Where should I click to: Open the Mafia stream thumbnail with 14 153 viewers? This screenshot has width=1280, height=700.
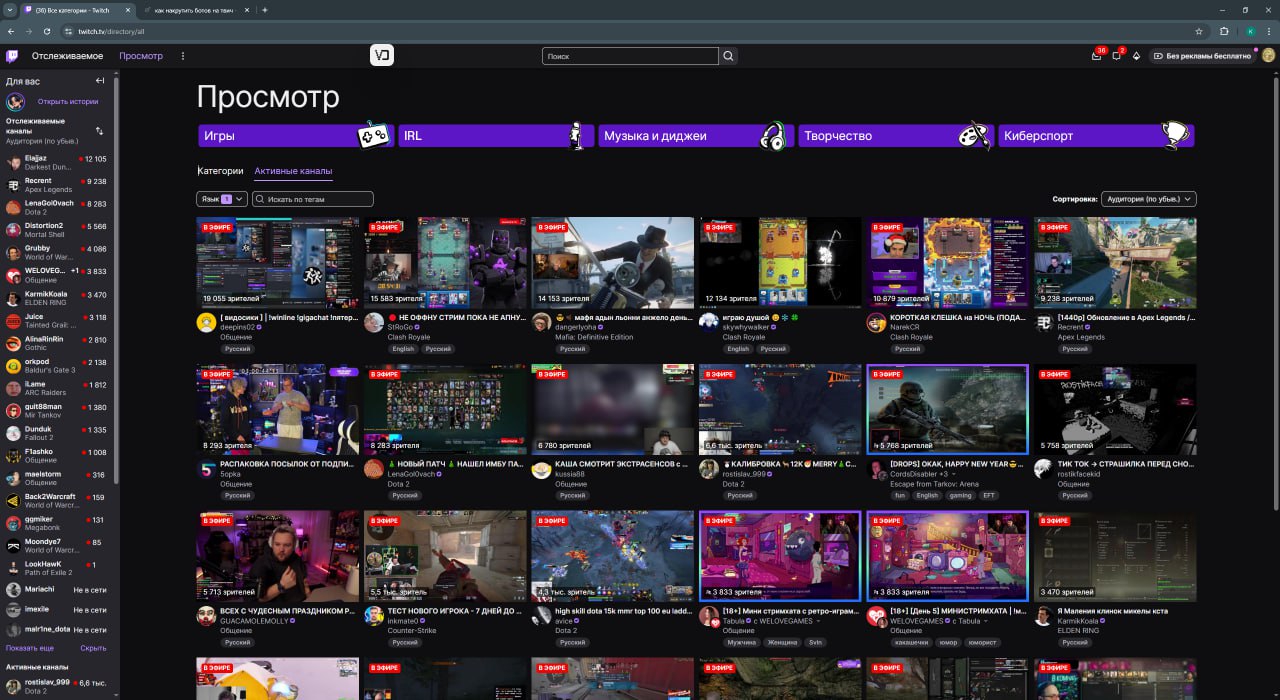[612, 263]
